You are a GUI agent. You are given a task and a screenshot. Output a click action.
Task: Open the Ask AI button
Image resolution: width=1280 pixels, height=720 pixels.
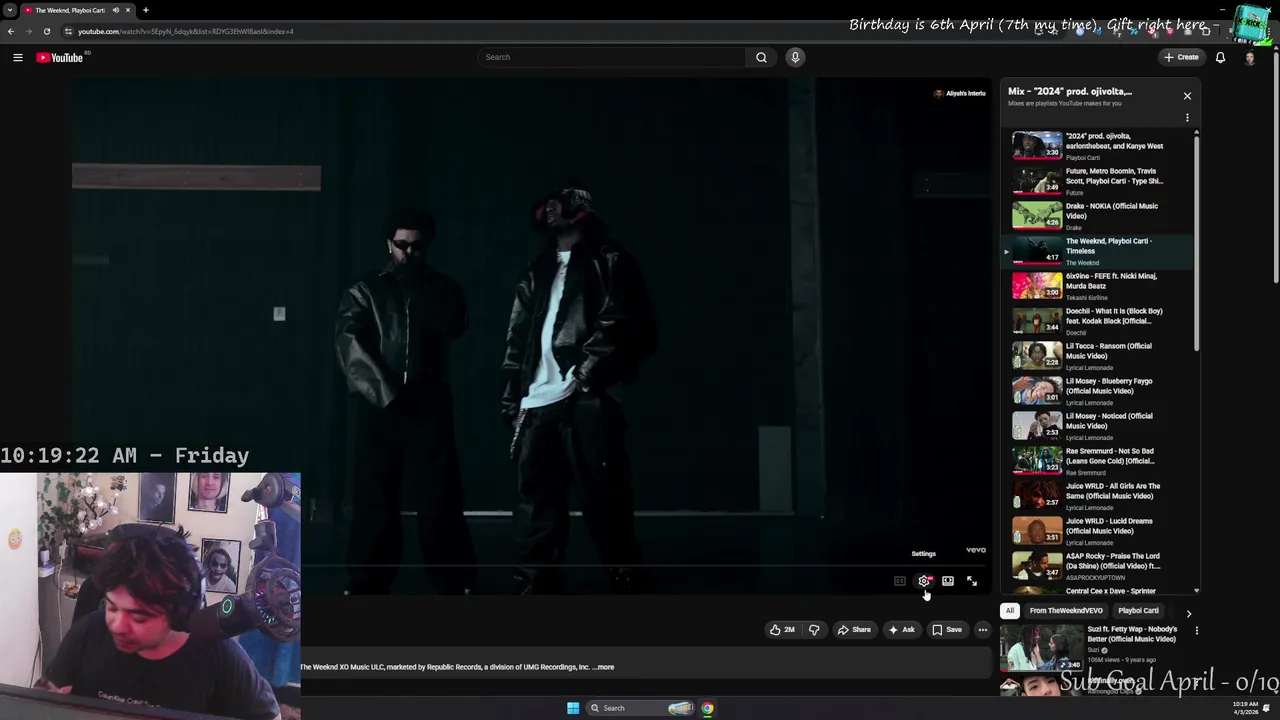(901, 630)
